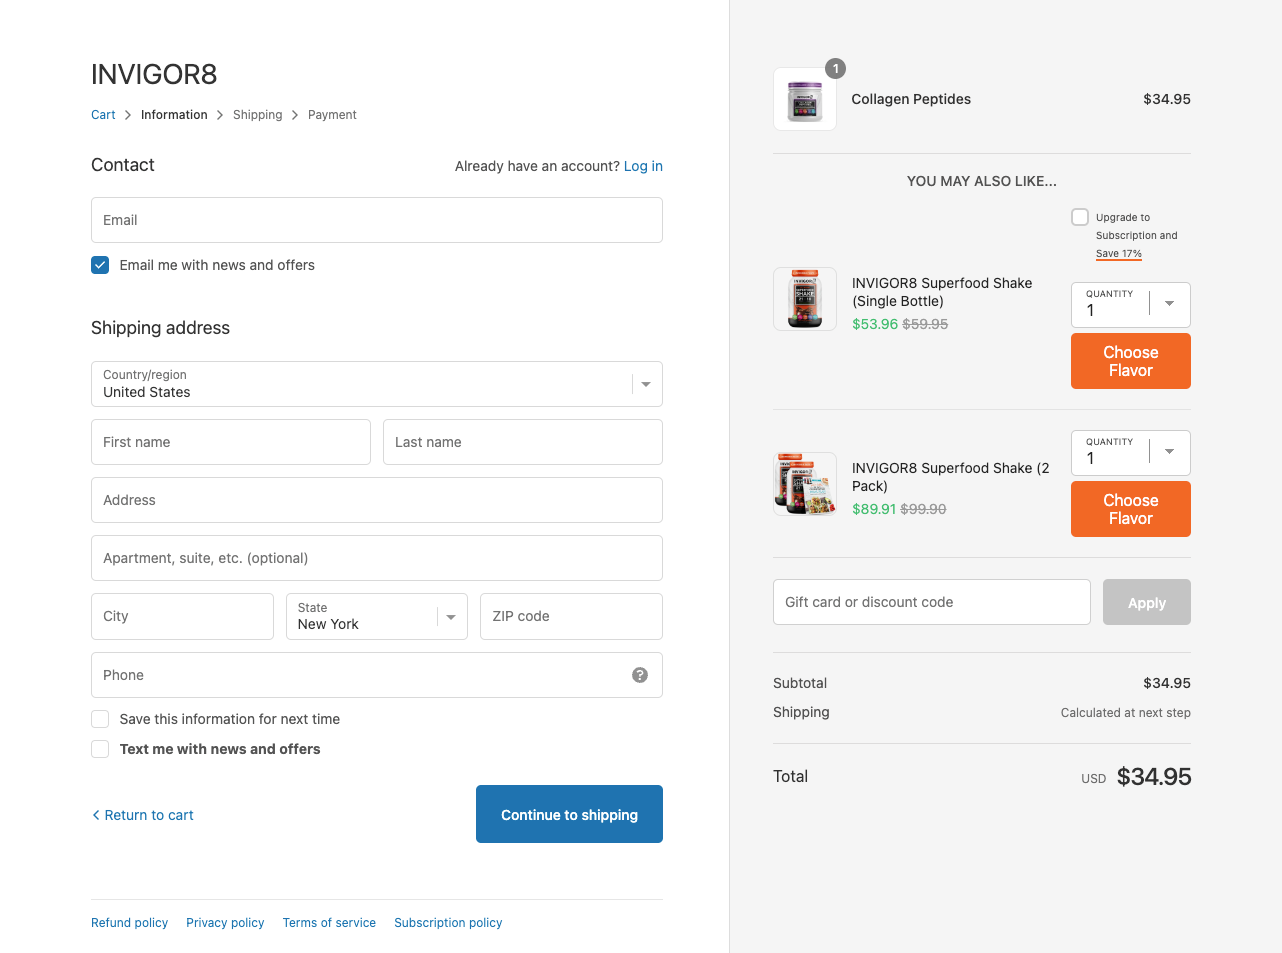Click the quantity badge on Collagen Peptides
This screenshot has height=953, width=1282.
(836, 69)
